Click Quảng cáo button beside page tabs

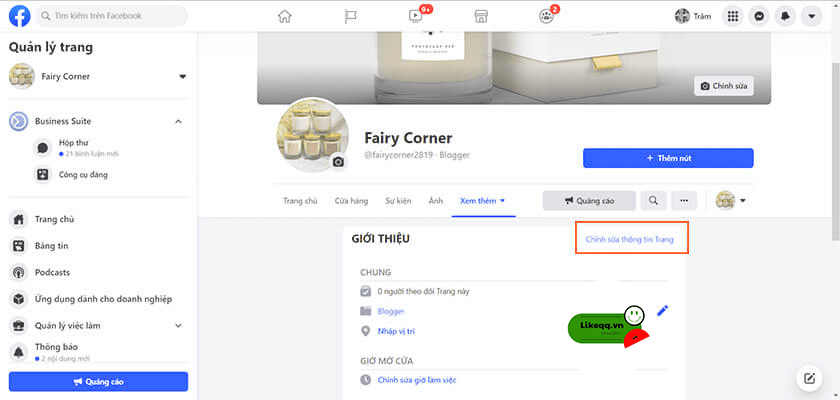(589, 201)
